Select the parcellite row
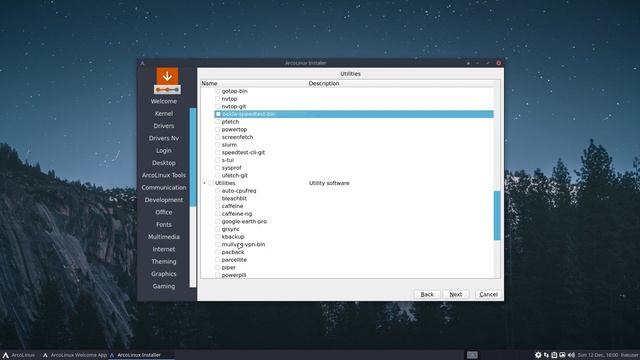This screenshot has height=360, width=640. tap(353, 260)
